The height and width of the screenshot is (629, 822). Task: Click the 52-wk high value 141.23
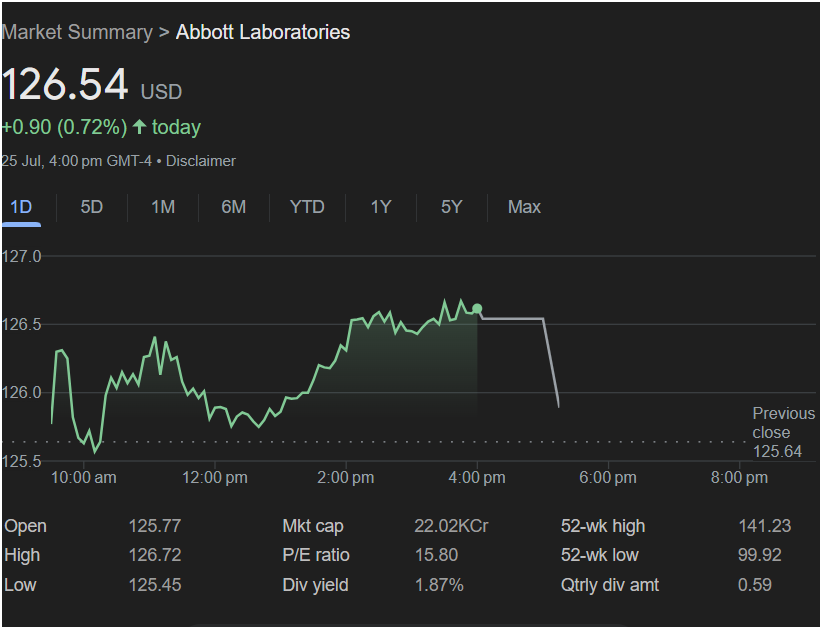(764, 526)
